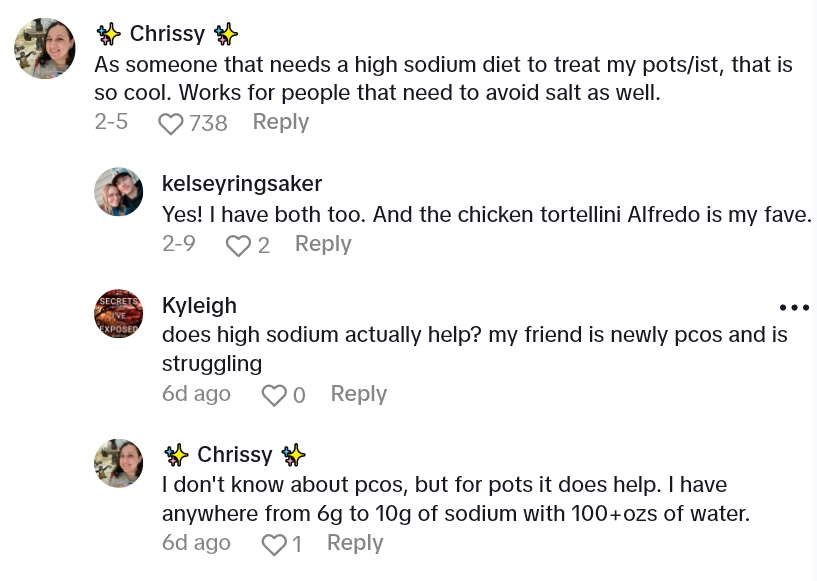Open Chrissy's profile picture on top comment
This screenshot has height=581, width=817.
coord(45,48)
